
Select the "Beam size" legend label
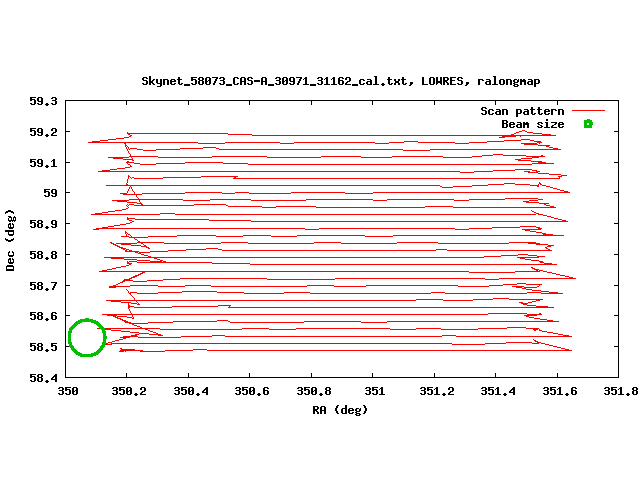point(532,124)
